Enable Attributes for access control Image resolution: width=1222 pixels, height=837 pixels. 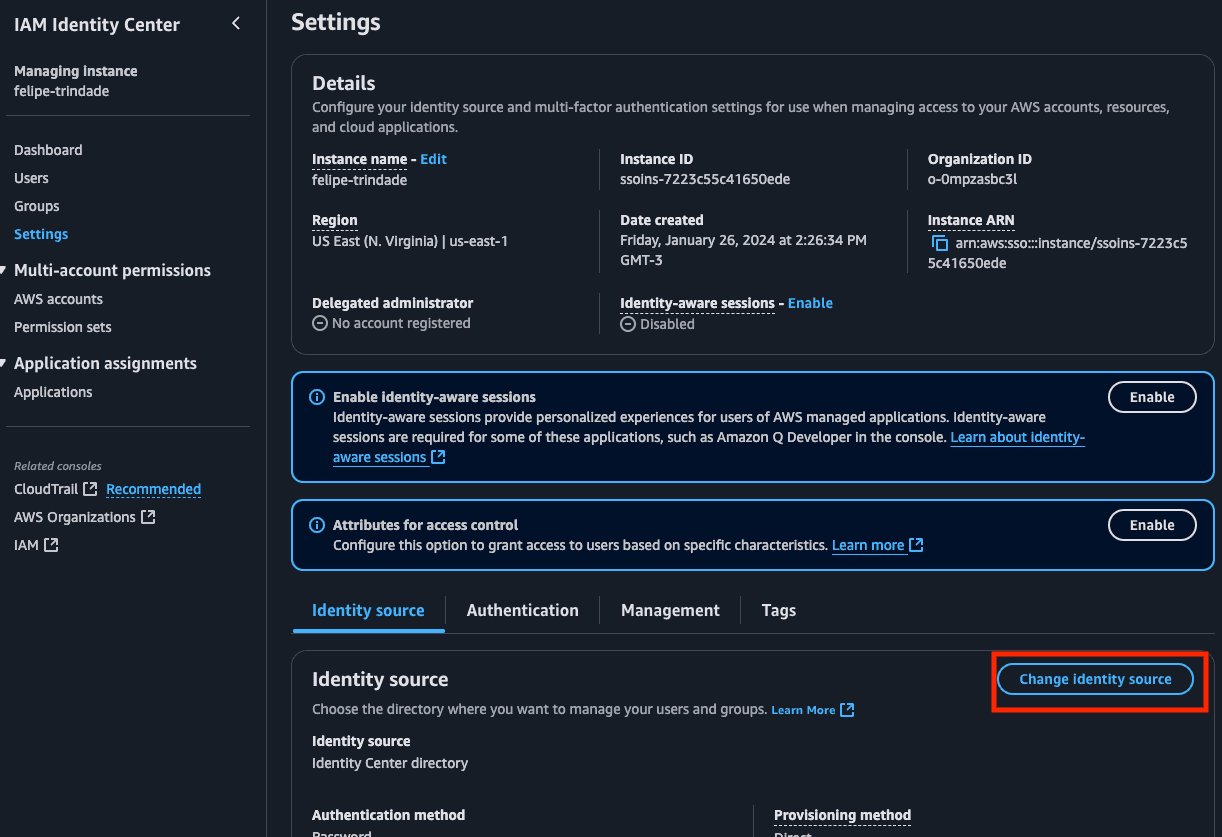point(1152,525)
